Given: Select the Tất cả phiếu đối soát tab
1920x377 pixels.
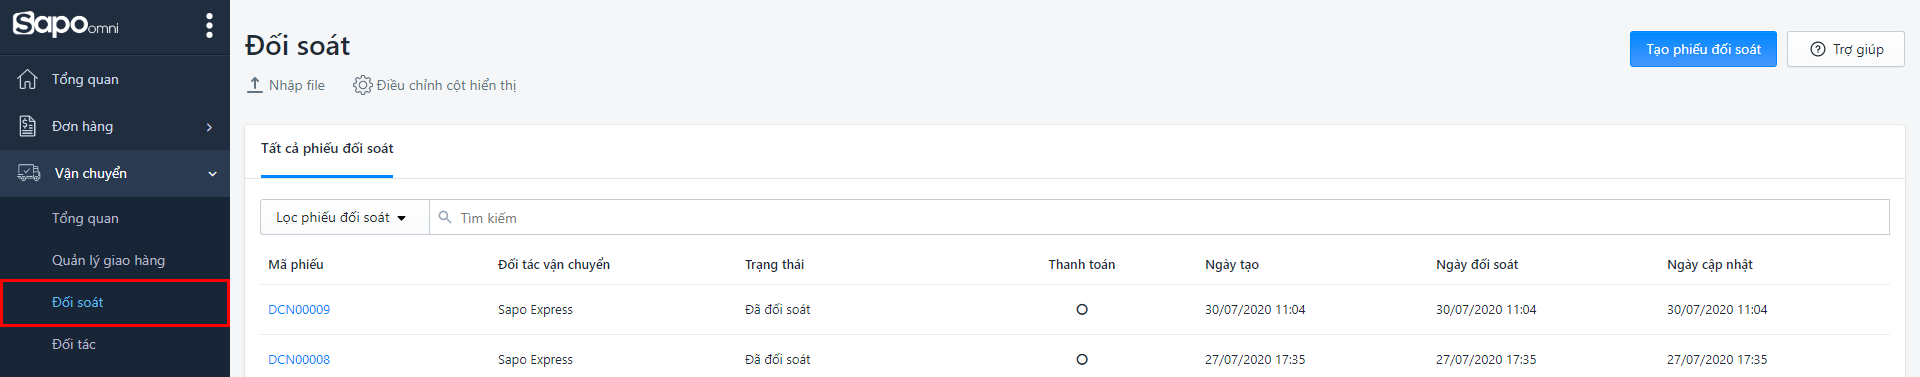Looking at the screenshot, I should click(x=327, y=148).
